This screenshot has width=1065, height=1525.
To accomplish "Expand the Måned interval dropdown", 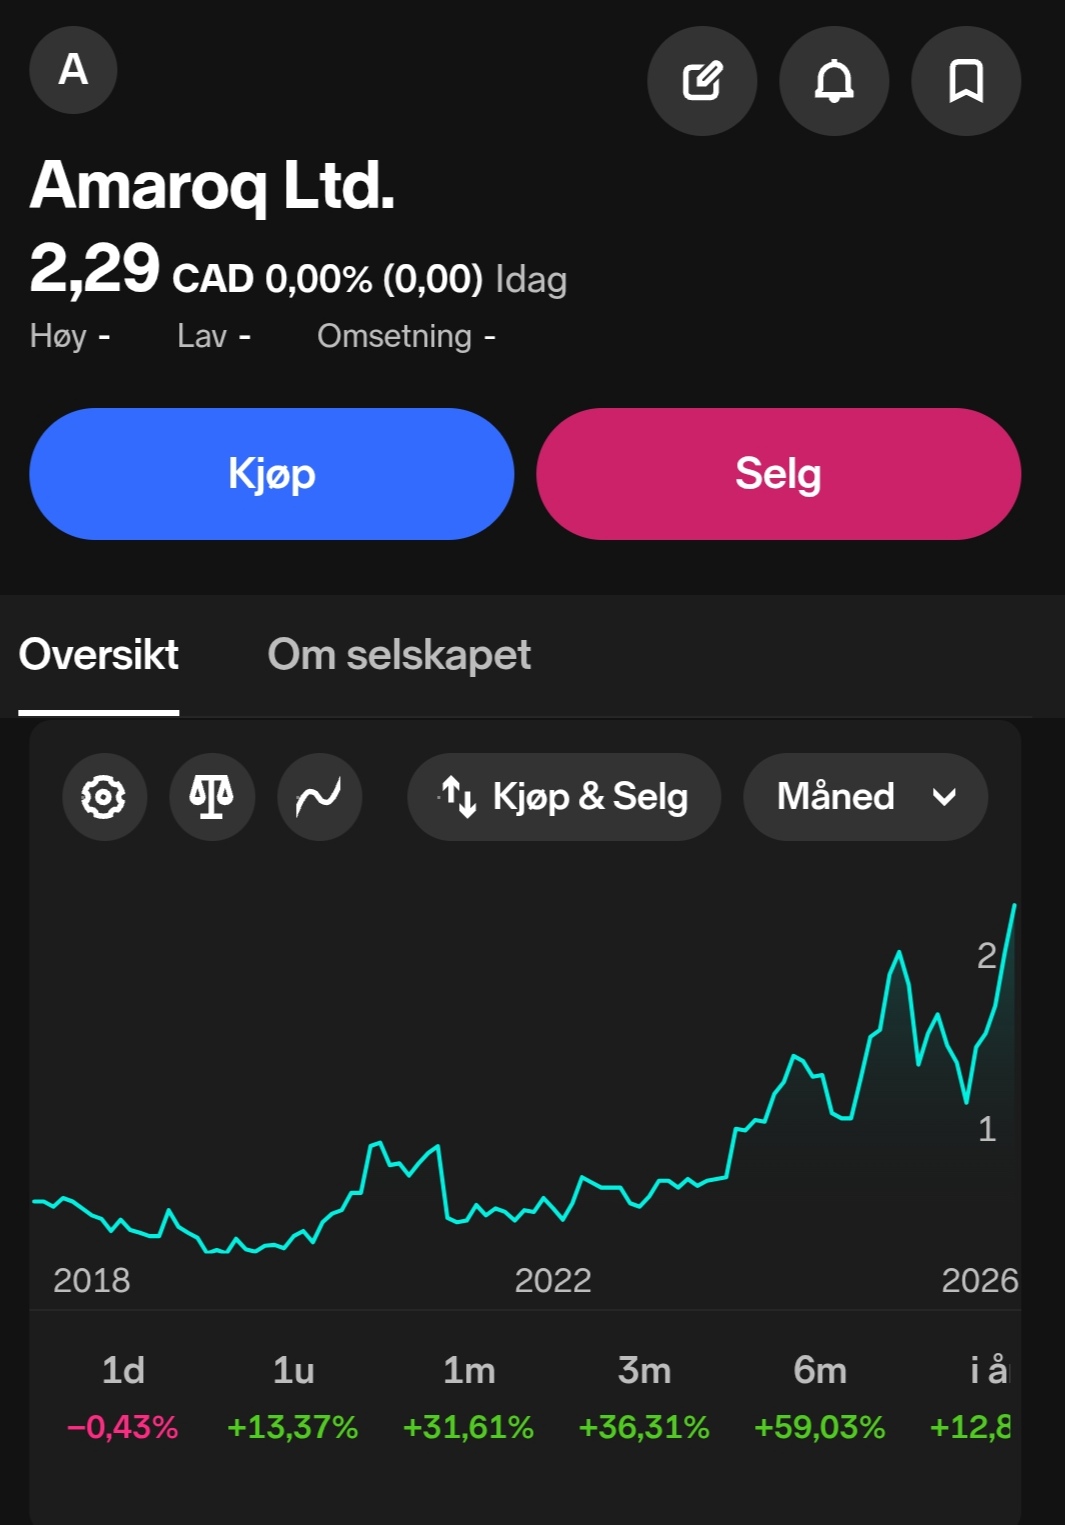I will tap(865, 797).
